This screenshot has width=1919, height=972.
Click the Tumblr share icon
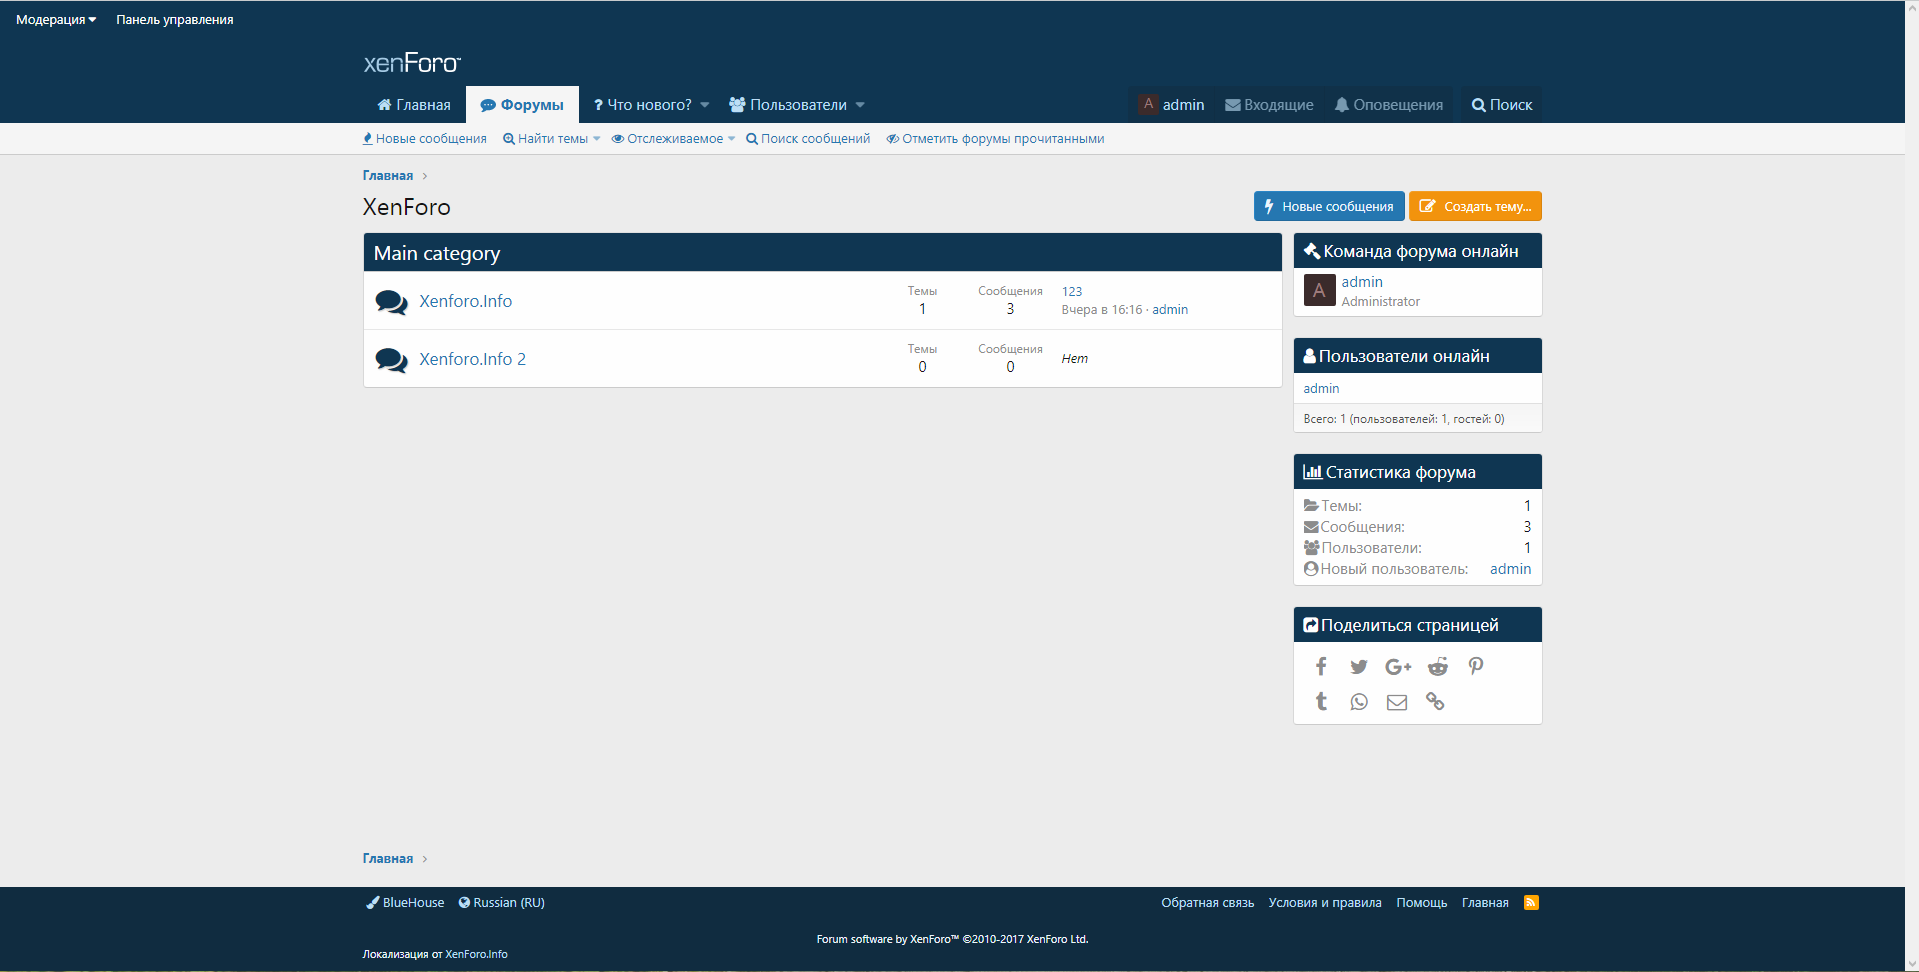(x=1321, y=702)
